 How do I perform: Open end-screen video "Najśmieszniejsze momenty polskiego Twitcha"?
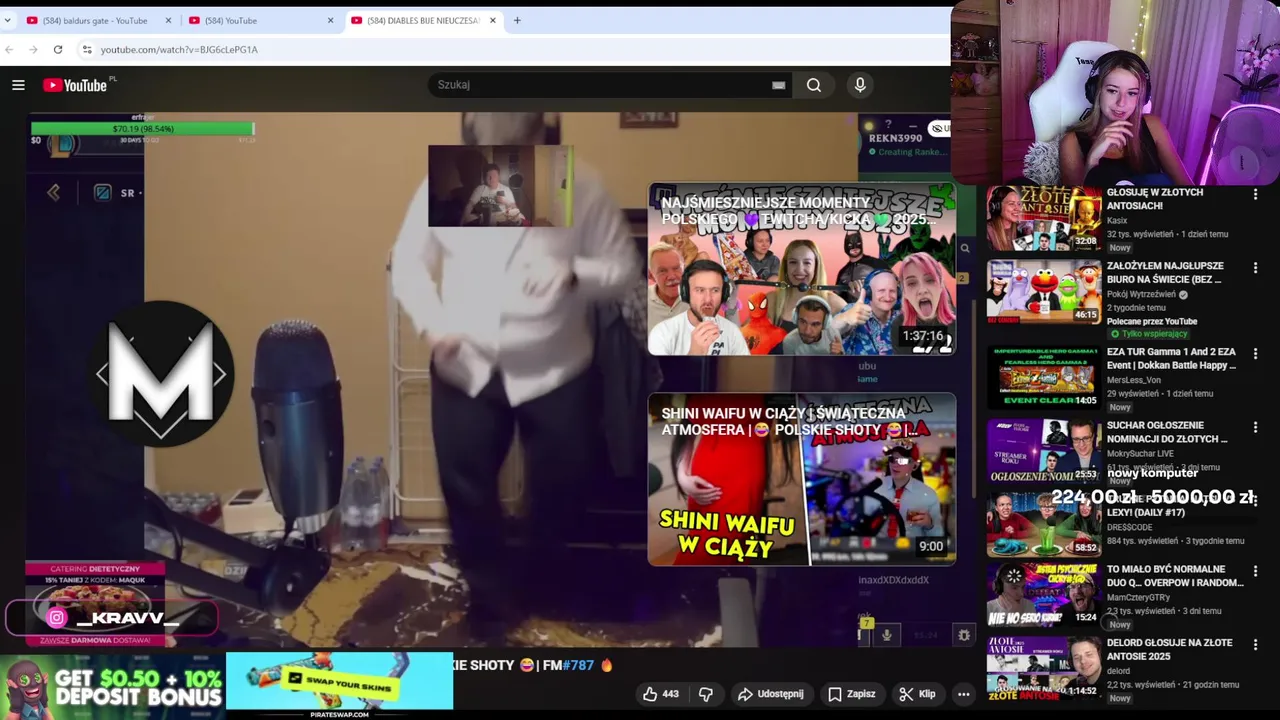click(802, 269)
